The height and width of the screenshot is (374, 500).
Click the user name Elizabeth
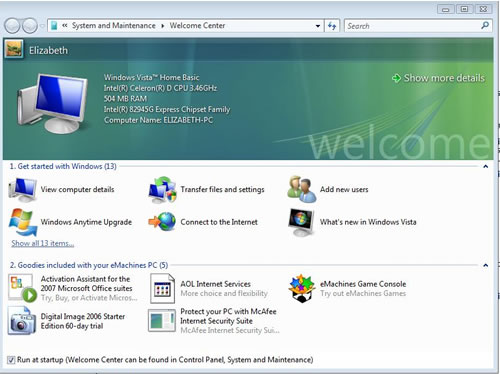pyautogui.click(x=48, y=50)
